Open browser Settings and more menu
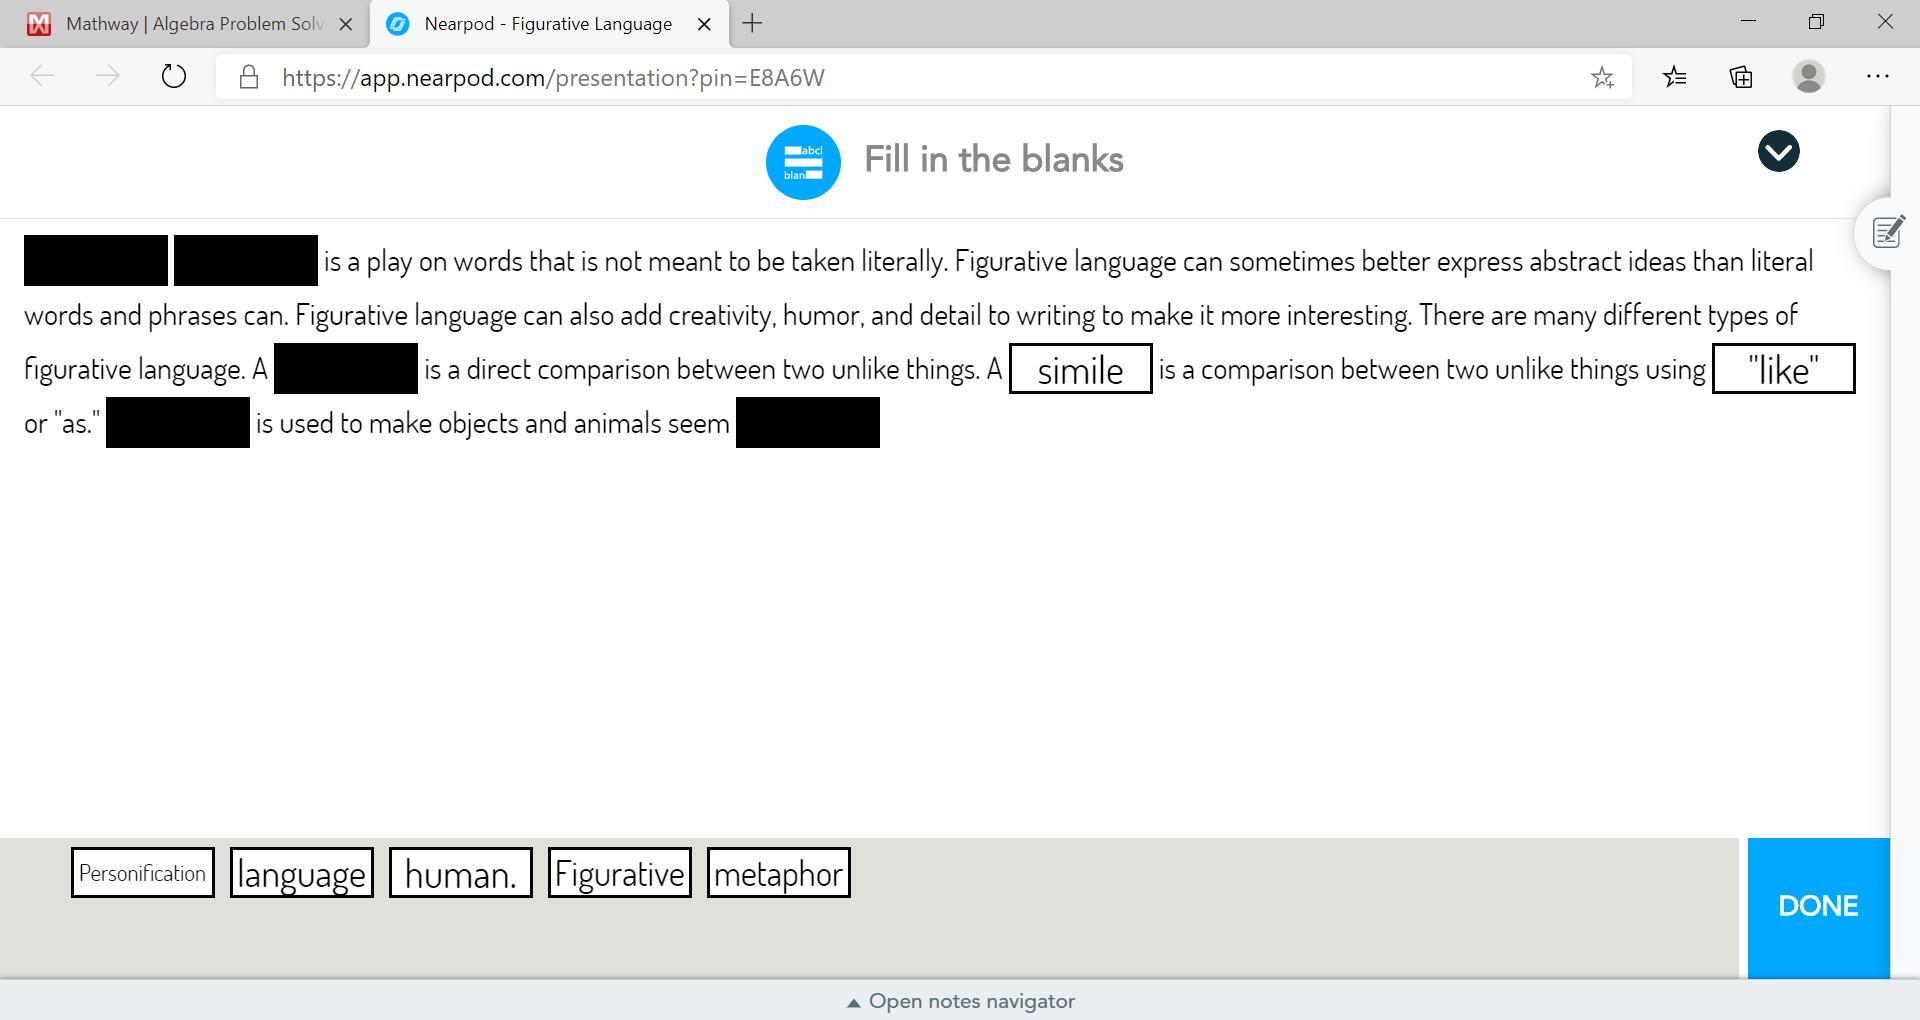 click(1877, 77)
